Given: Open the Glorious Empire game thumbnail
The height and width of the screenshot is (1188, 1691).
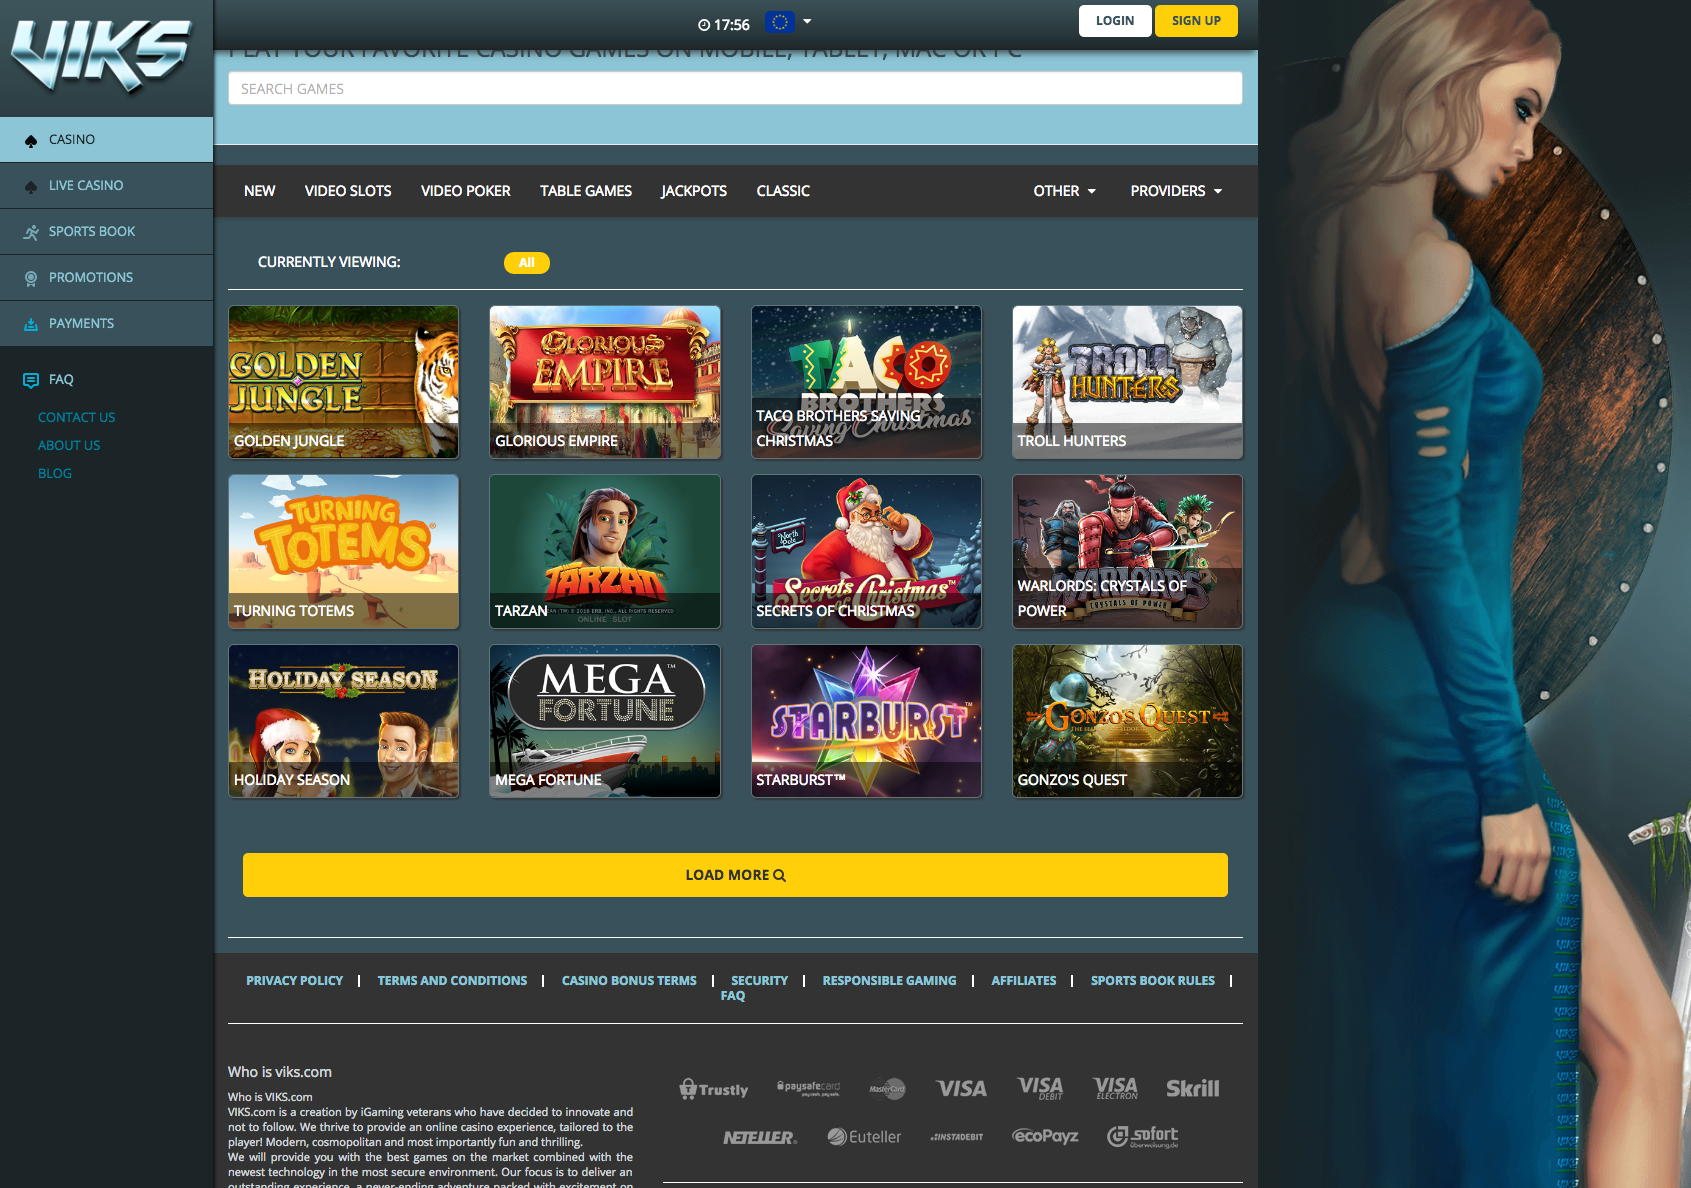Looking at the screenshot, I should (605, 382).
